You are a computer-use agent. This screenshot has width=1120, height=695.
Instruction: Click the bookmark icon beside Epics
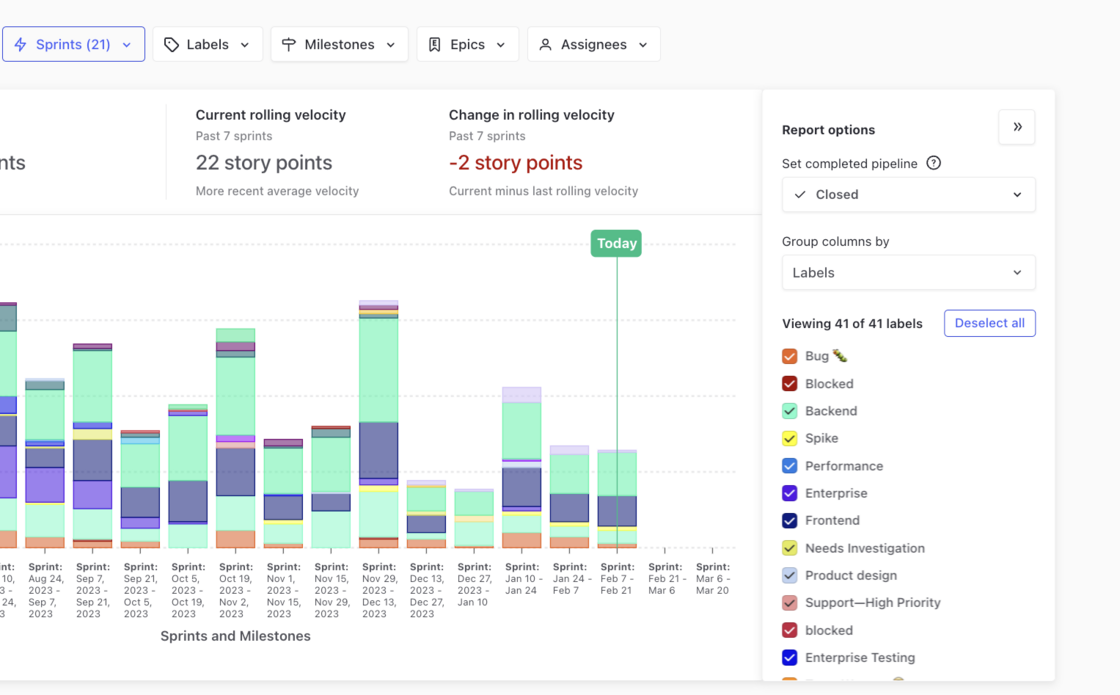click(x=434, y=44)
